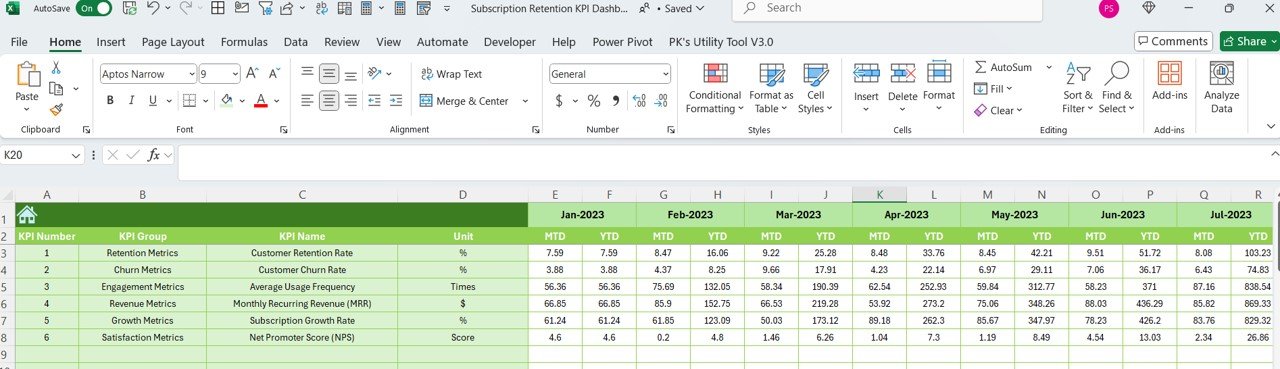Click Increase Indent icon

tap(397, 101)
